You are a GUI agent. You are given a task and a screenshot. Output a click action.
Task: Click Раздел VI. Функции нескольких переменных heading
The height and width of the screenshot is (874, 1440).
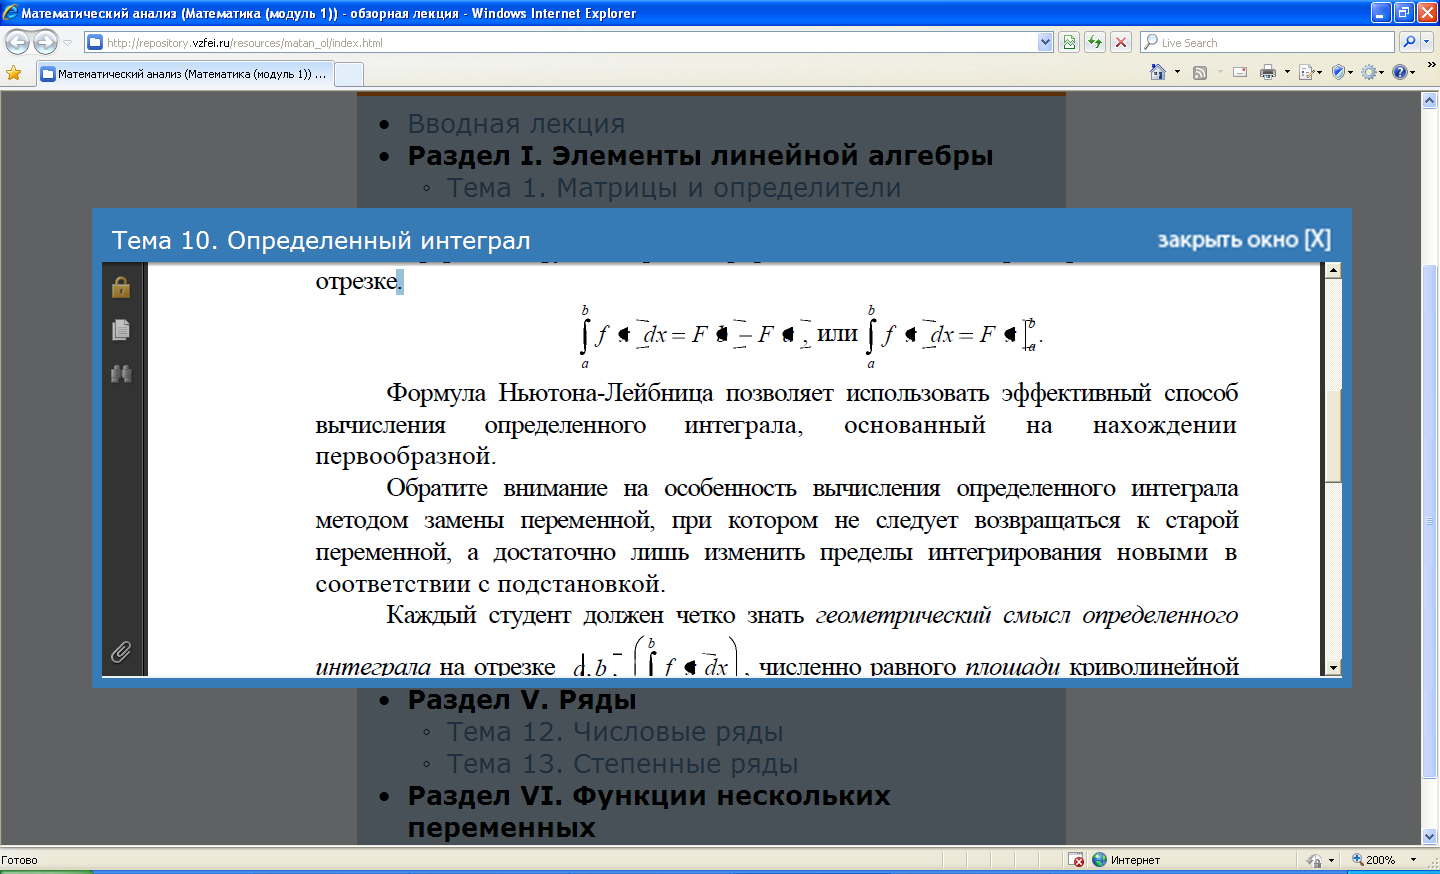649,812
